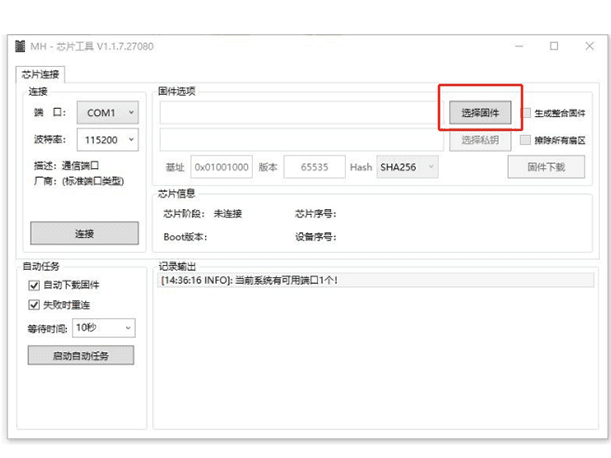Open the 等待时间 10秒 dropdown
This screenshot has width=611, height=458.
pyautogui.click(x=104, y=327)
